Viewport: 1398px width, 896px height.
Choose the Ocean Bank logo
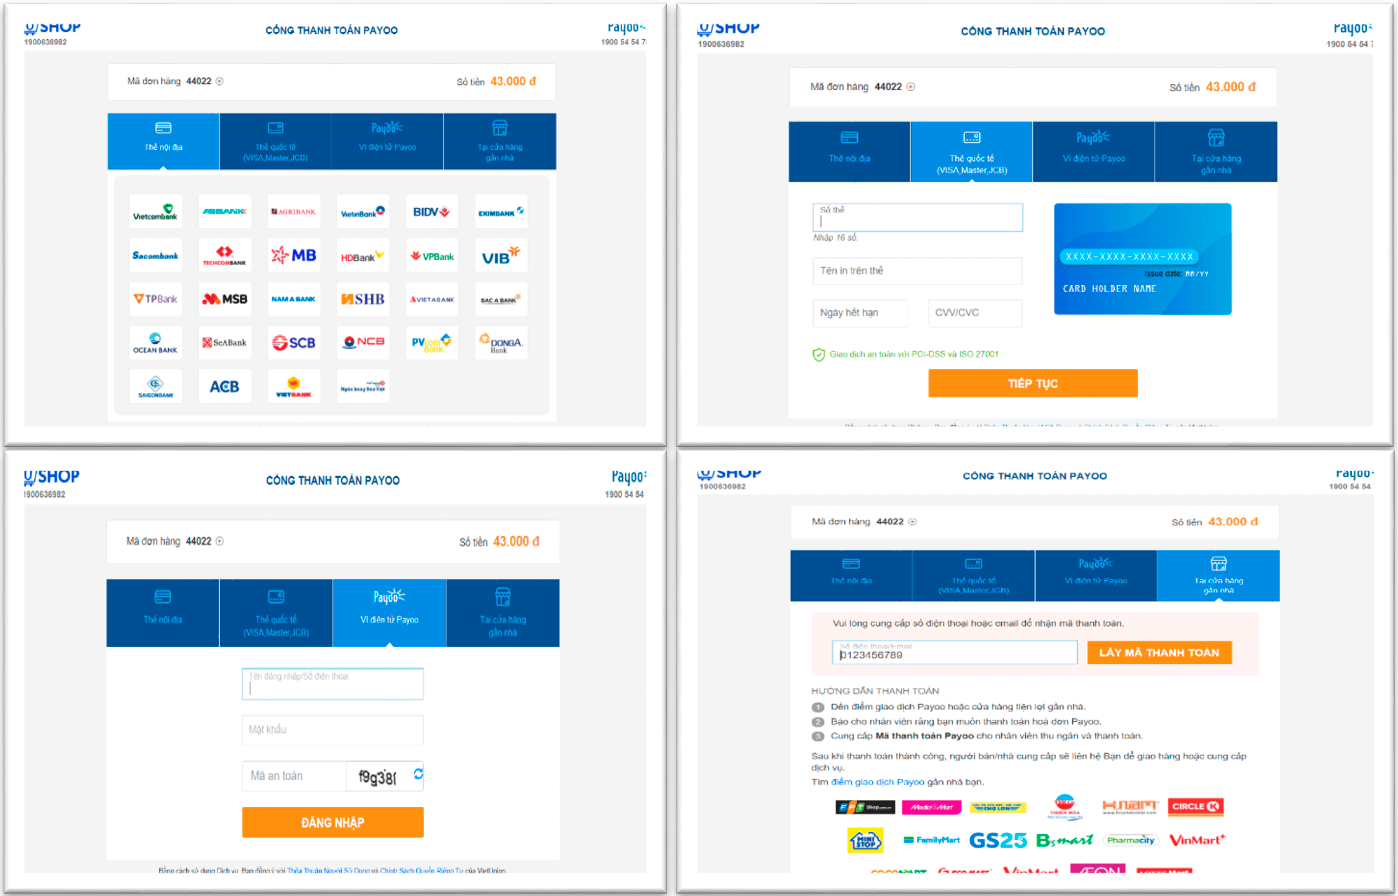coord(155,343)
